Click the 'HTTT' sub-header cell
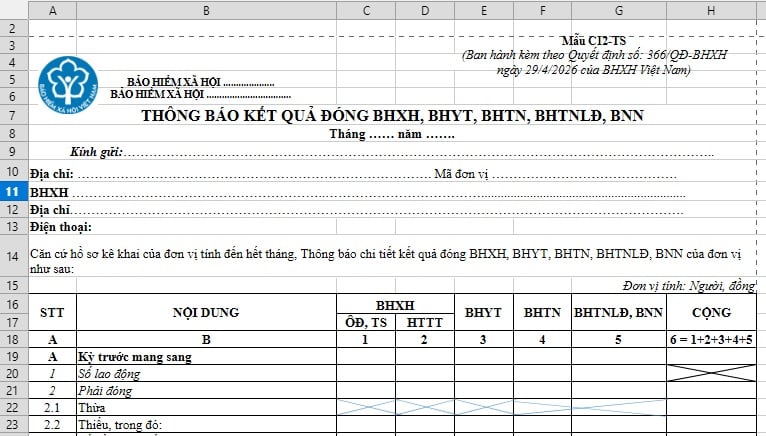This screenshot has width=766, height=436. tap(425, 323)
